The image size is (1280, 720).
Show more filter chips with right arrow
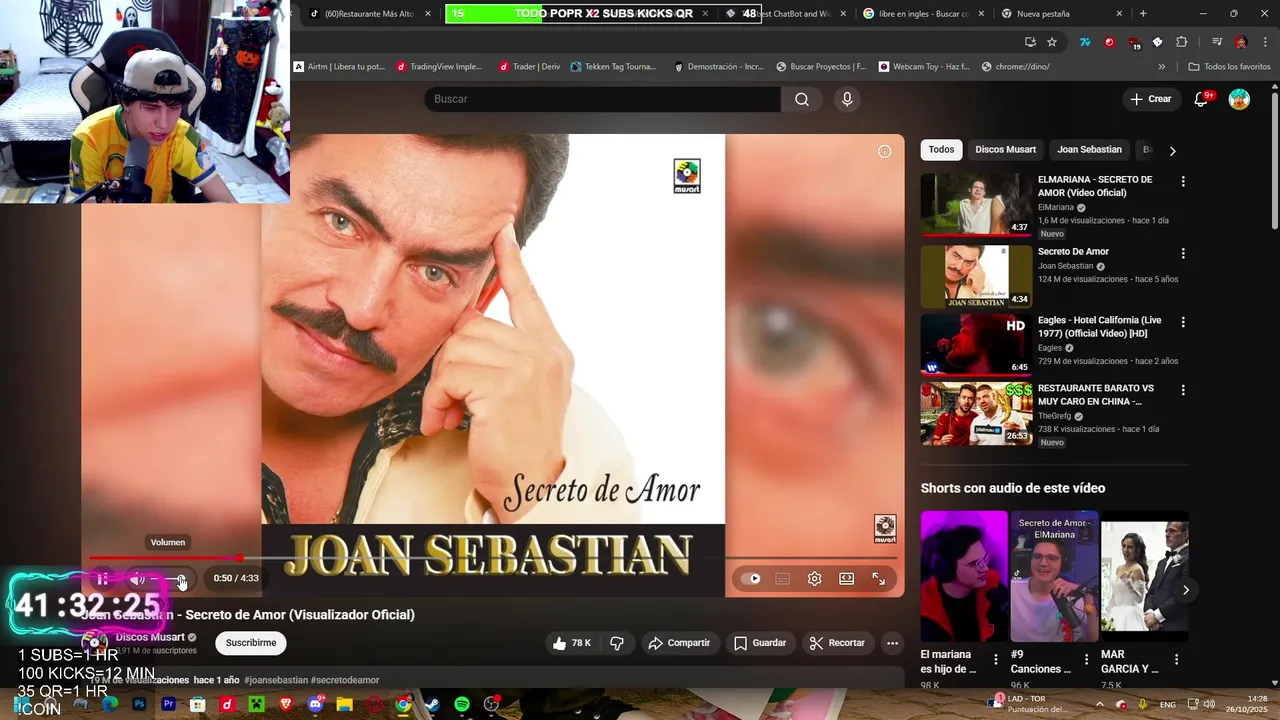pos(1172,151)
